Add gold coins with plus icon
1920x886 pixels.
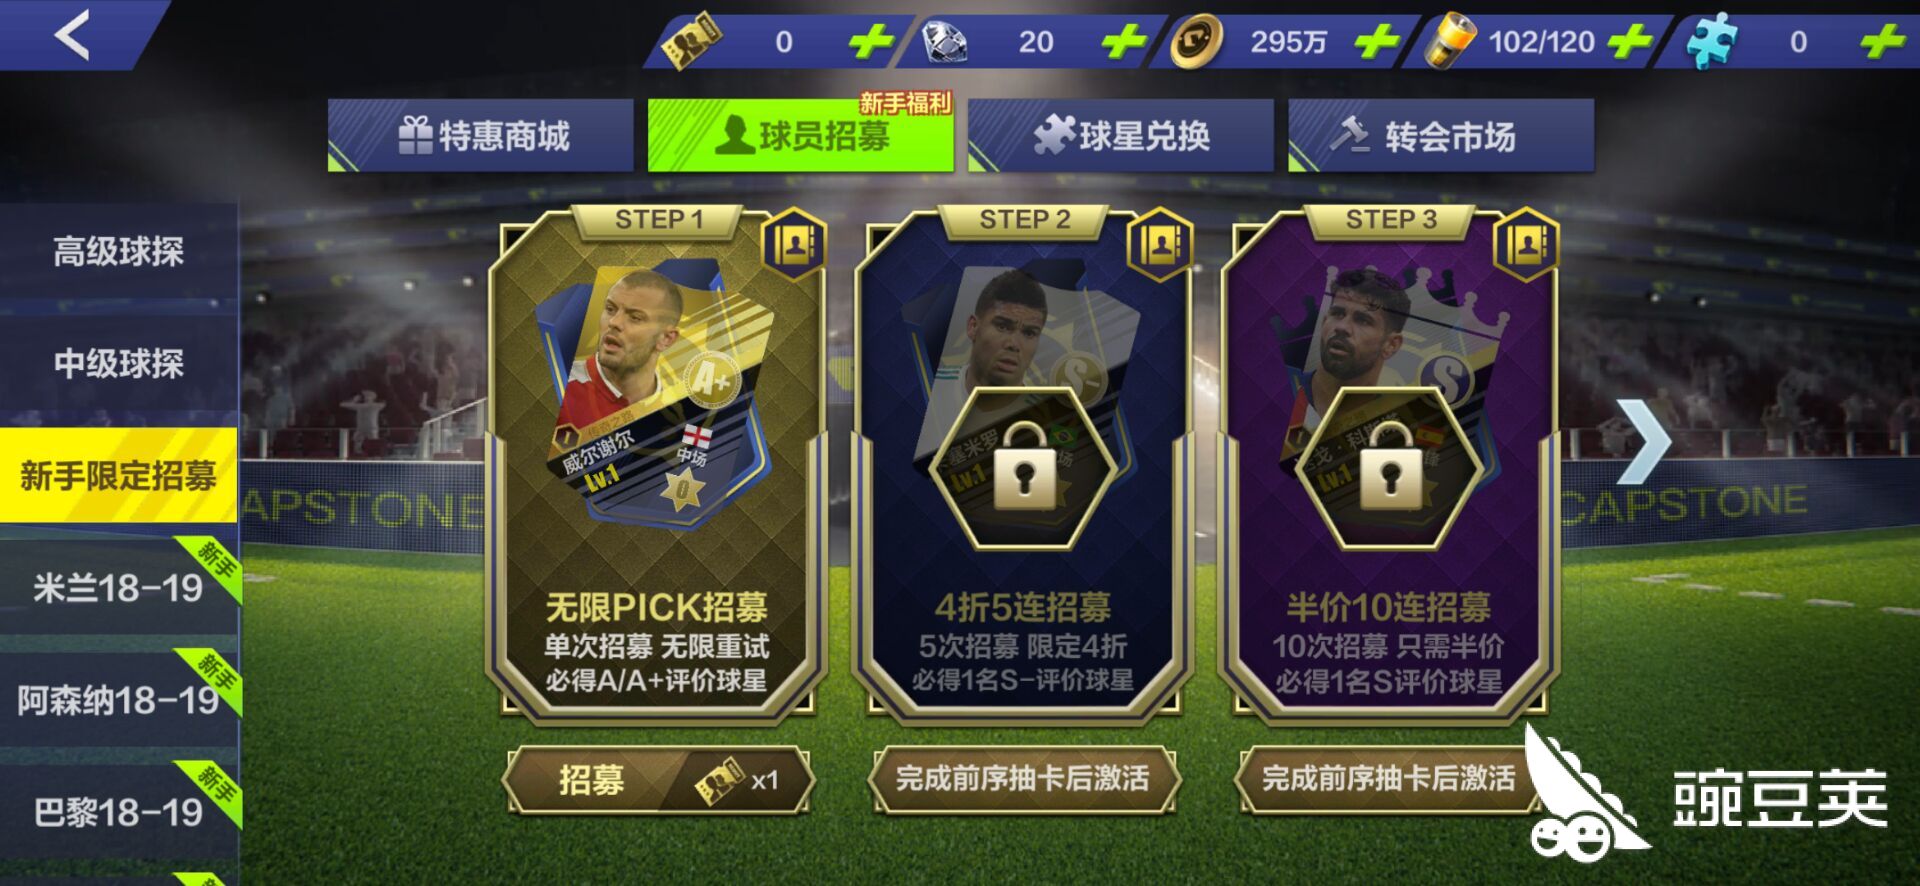(x=1376, y=42)
